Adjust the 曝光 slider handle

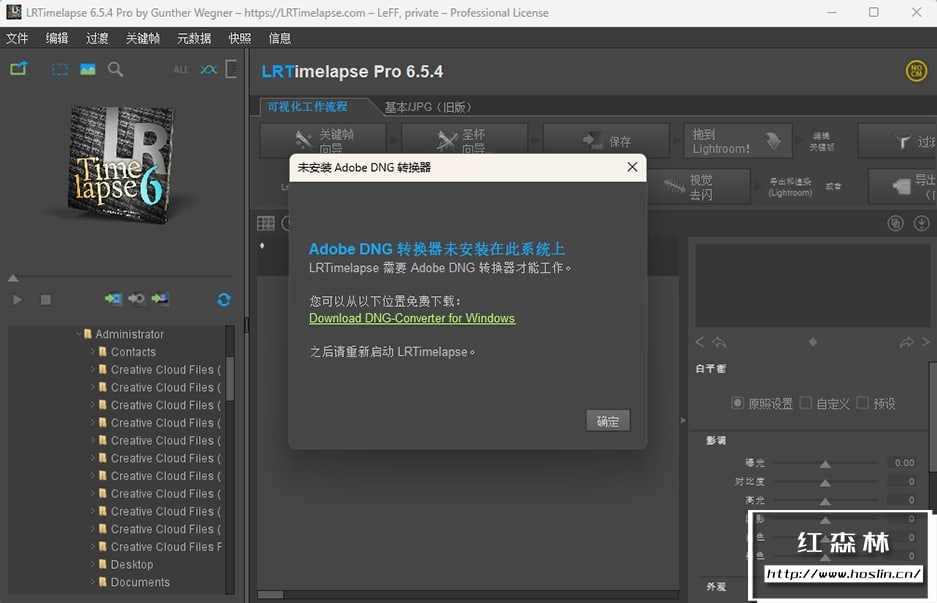825,464
